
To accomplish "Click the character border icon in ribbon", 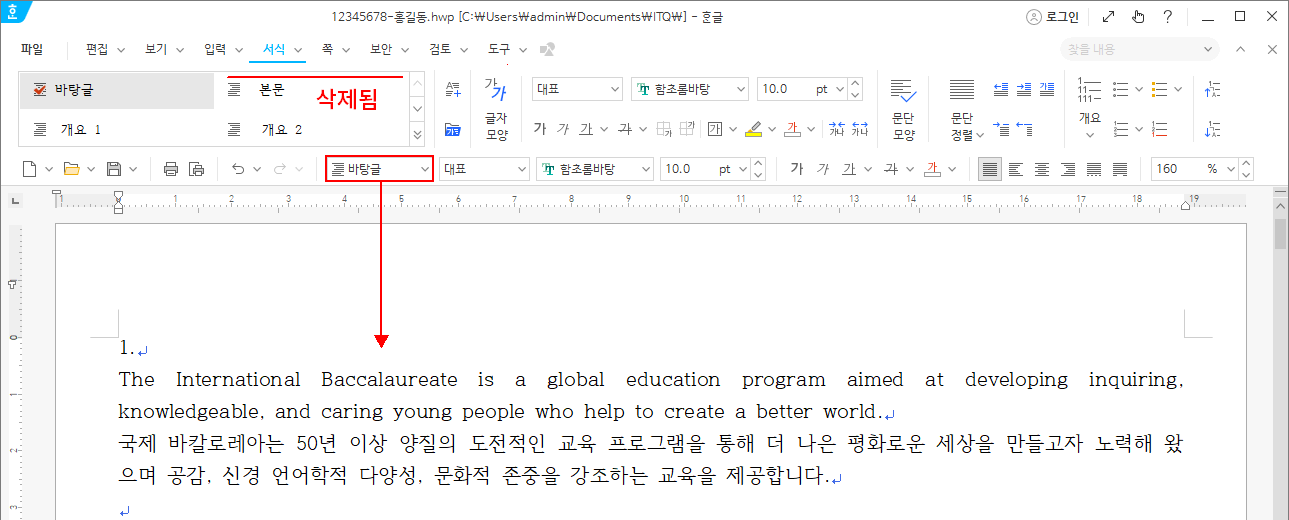I will coord(715,129).
